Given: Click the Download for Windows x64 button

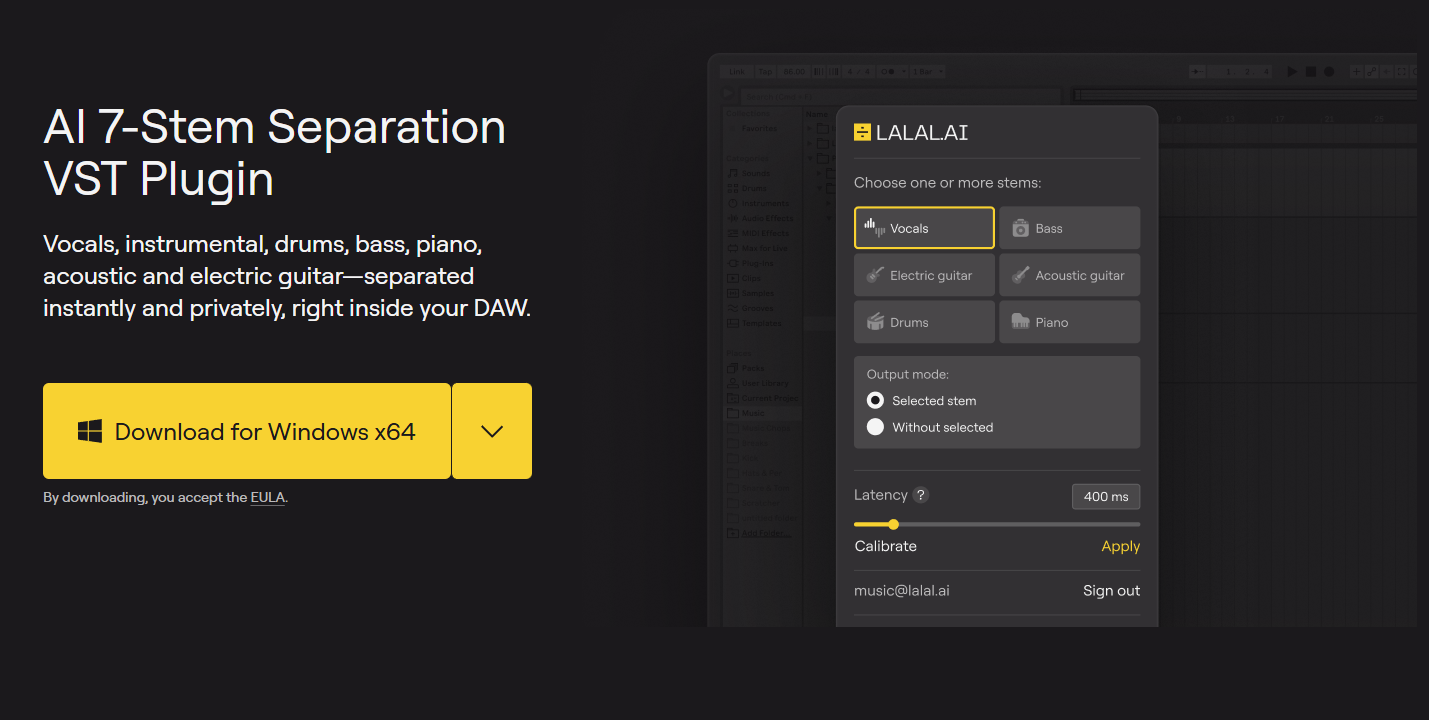Looking at the screenshot, I should pos(247,431).
